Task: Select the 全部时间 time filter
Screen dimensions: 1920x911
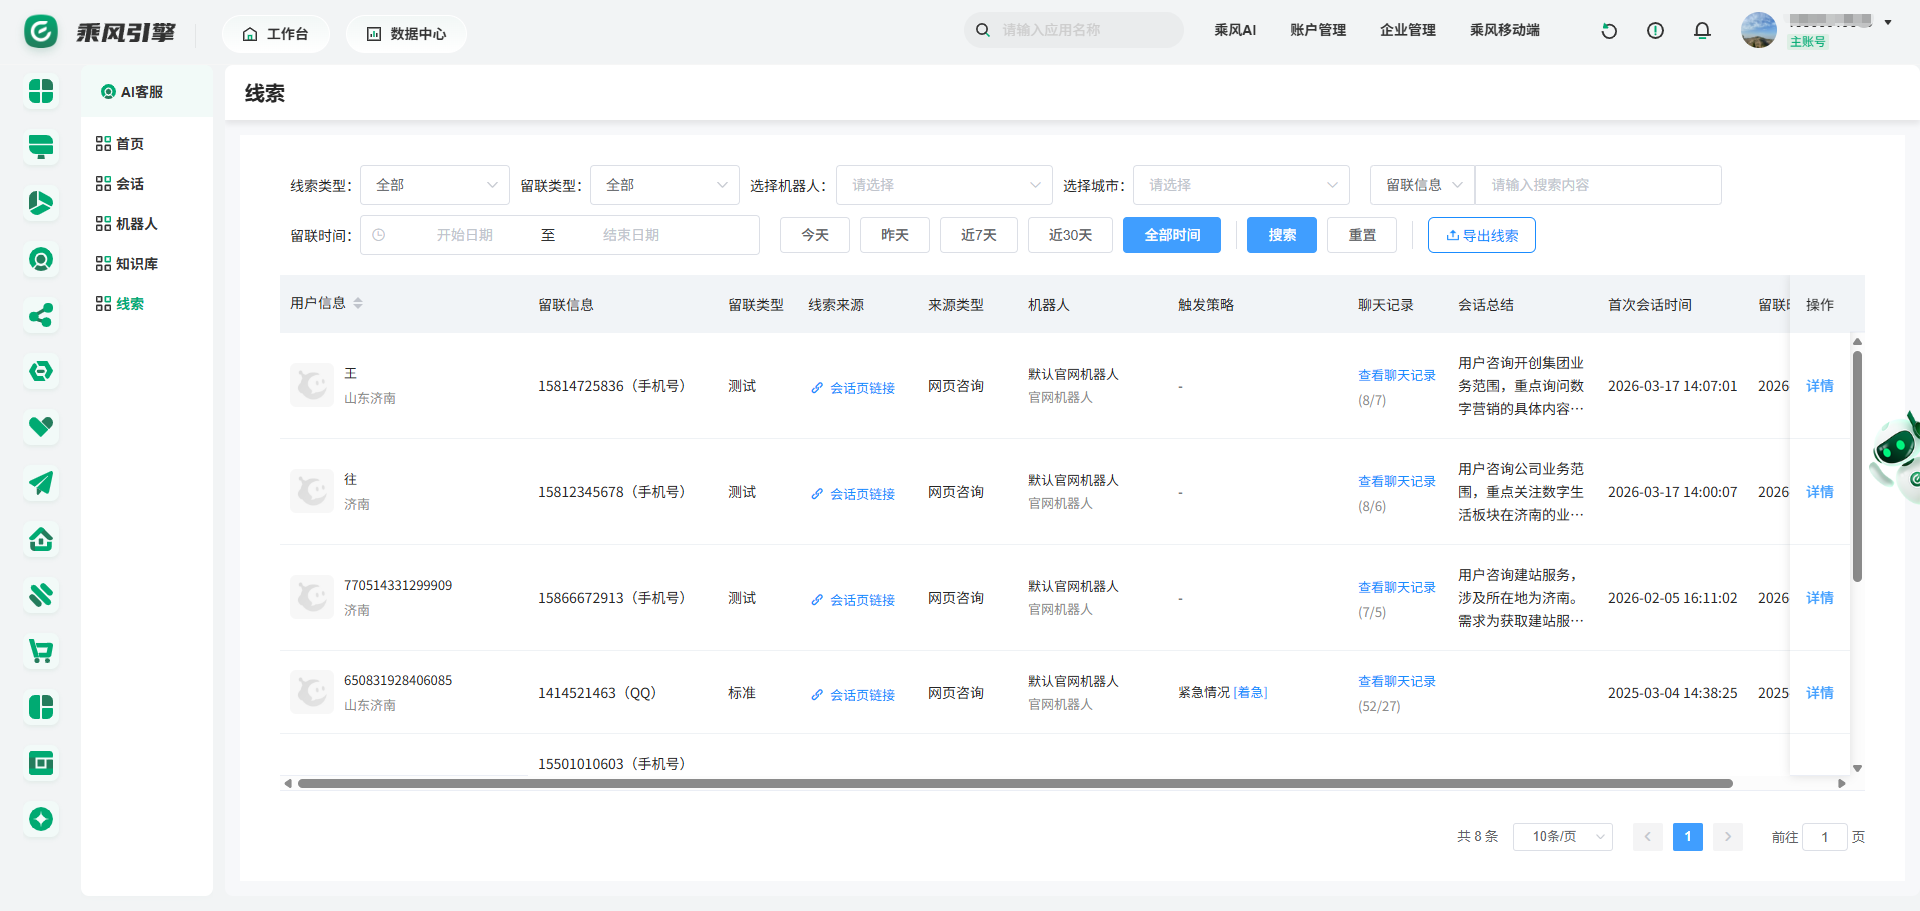Action: (1171, 235)
